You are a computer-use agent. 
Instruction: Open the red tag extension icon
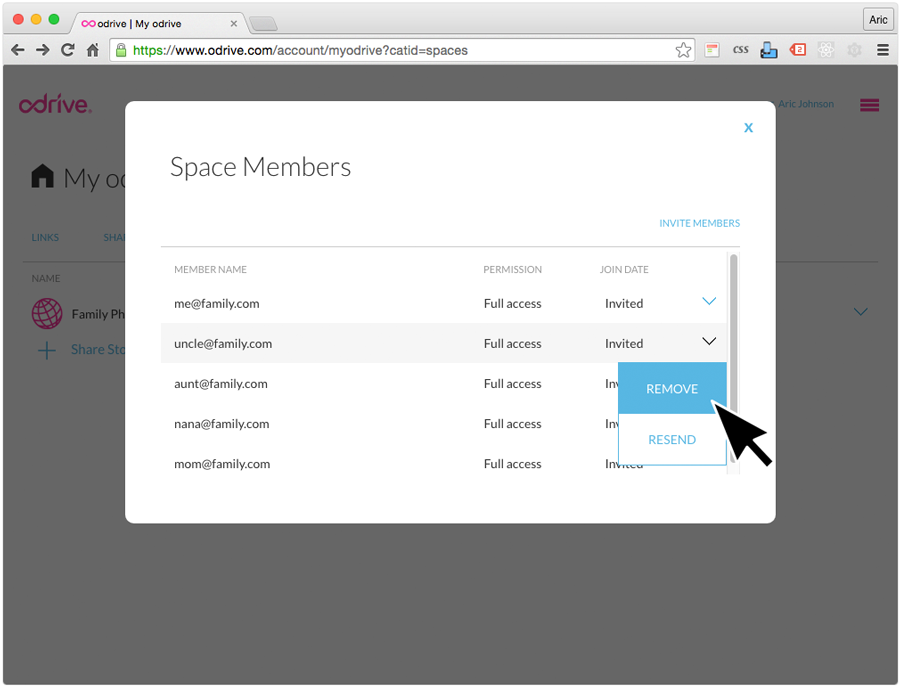[798, 50]
